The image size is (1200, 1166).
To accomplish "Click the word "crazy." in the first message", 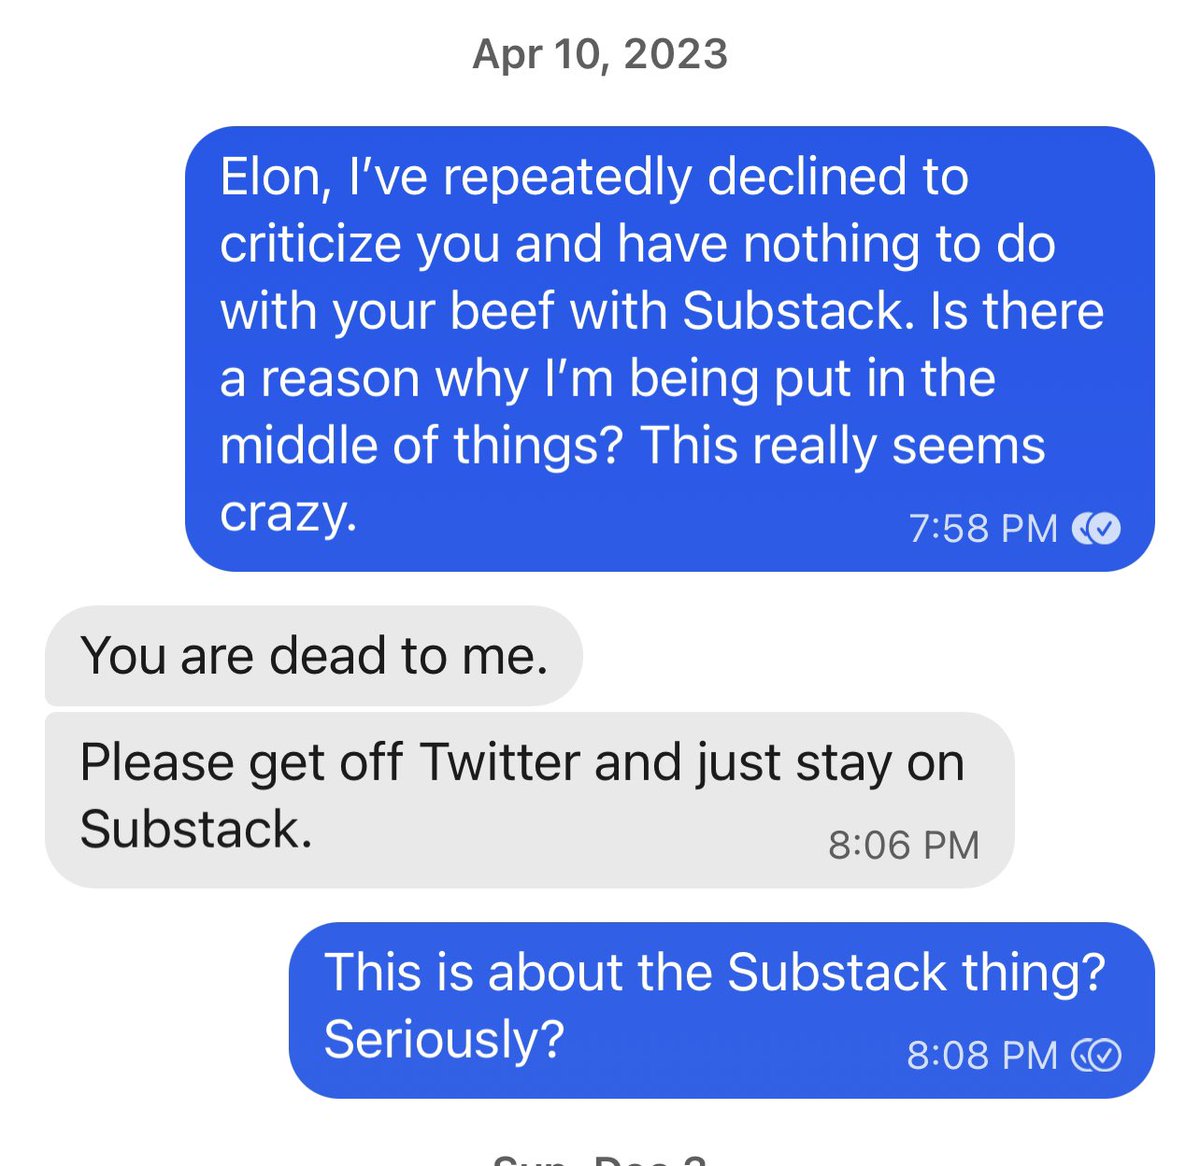I will coord(288,513).
